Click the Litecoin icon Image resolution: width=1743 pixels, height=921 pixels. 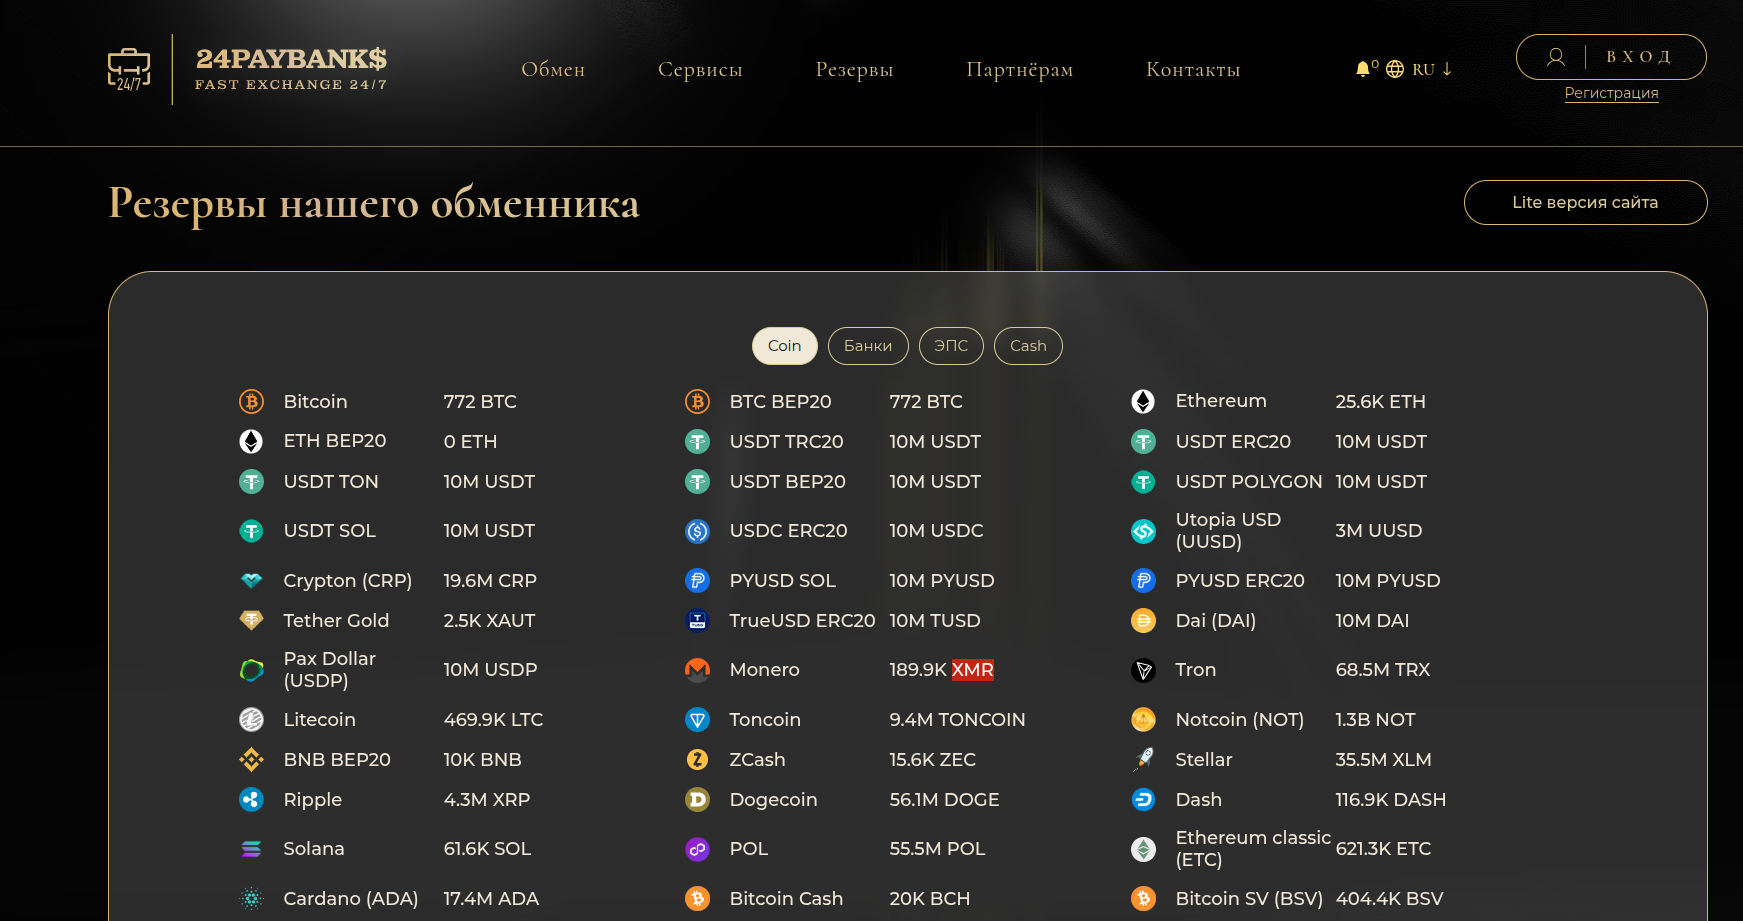click(x=251, y=719)
